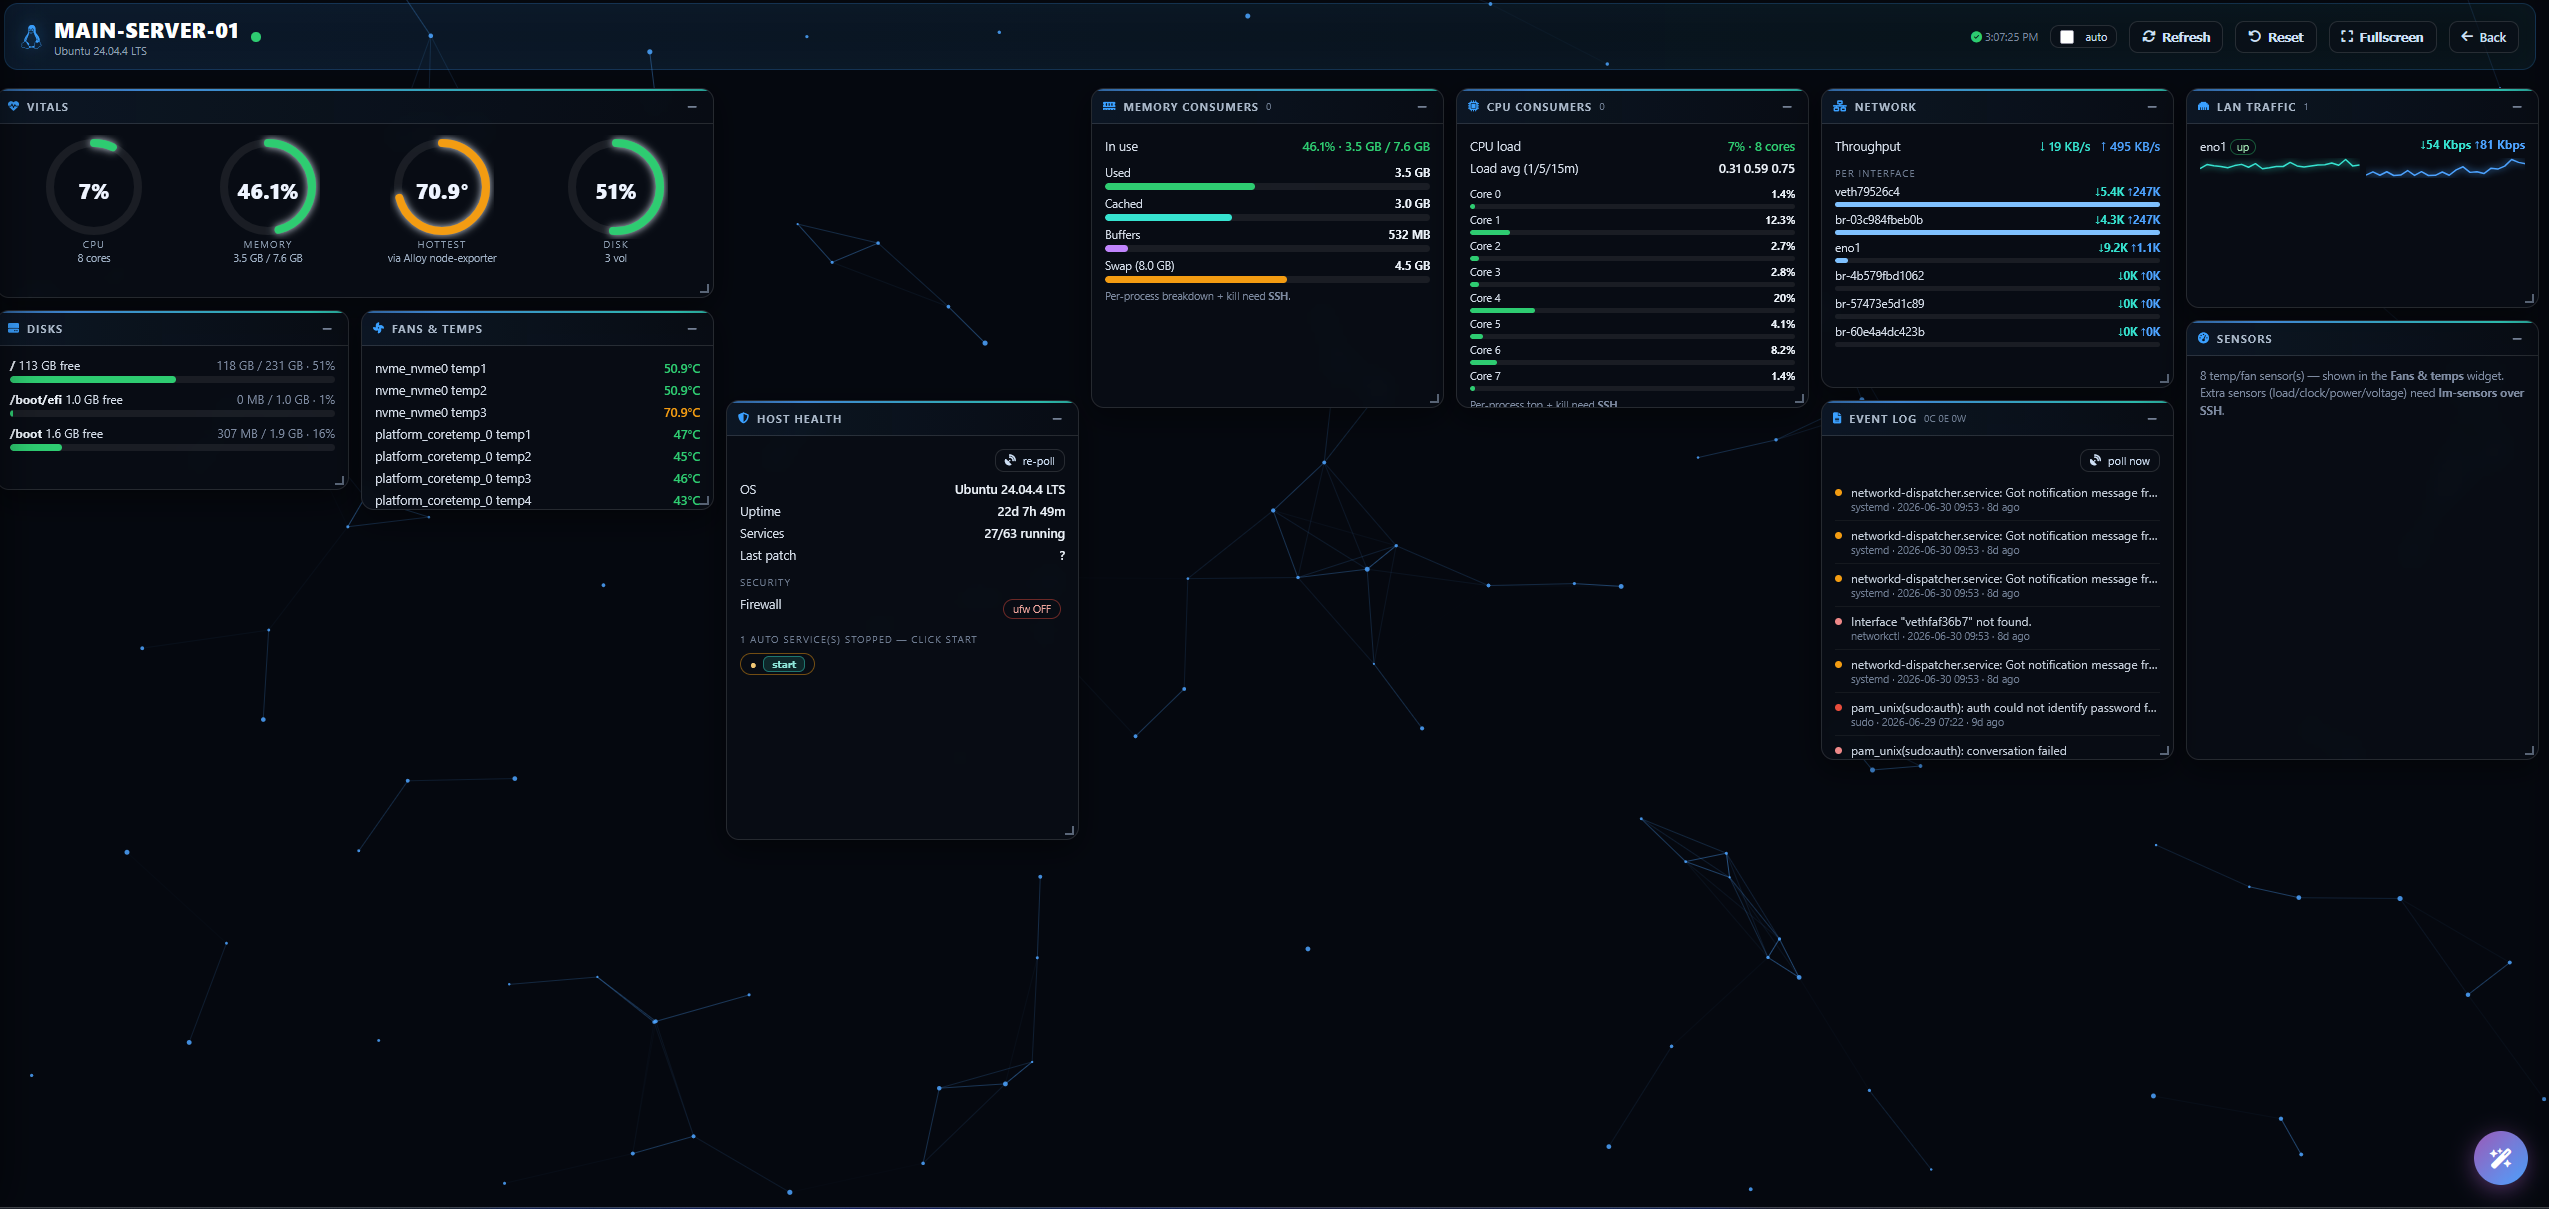Collapse the CPU Consumers panel
The image size is (2549, 1209).
(x=1787, y=107)
